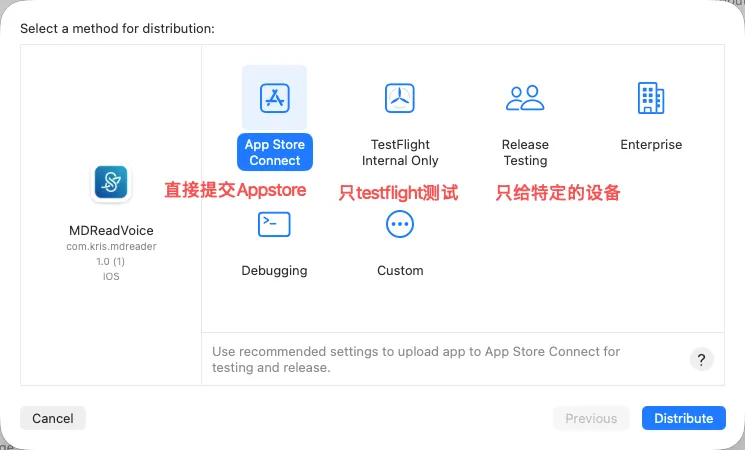Choose the Debugging terminal icon
This screenshot has width=745, height=450.
(x=274, y=224)
